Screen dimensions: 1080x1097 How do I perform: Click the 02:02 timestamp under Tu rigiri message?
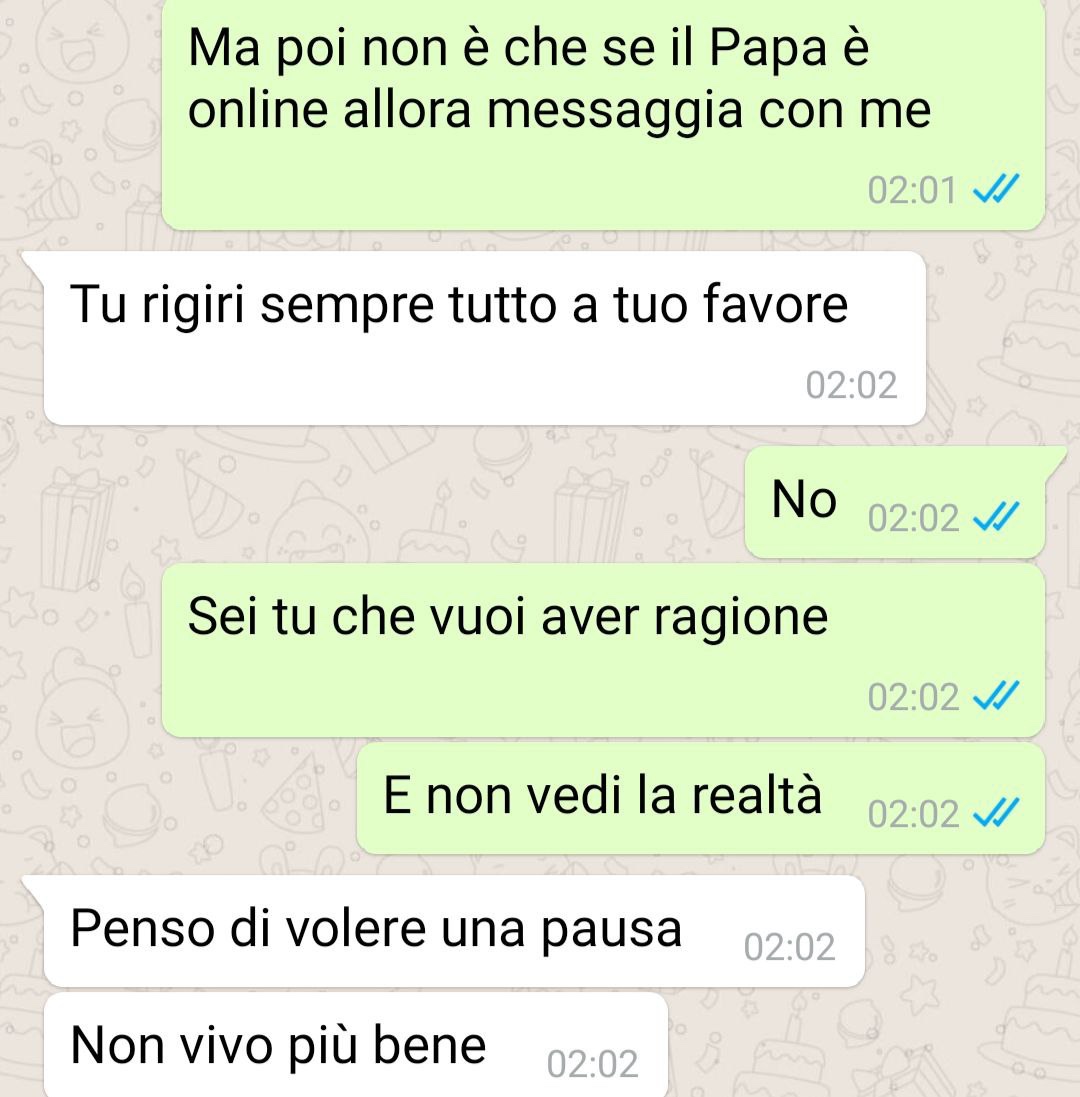point(851,385)
